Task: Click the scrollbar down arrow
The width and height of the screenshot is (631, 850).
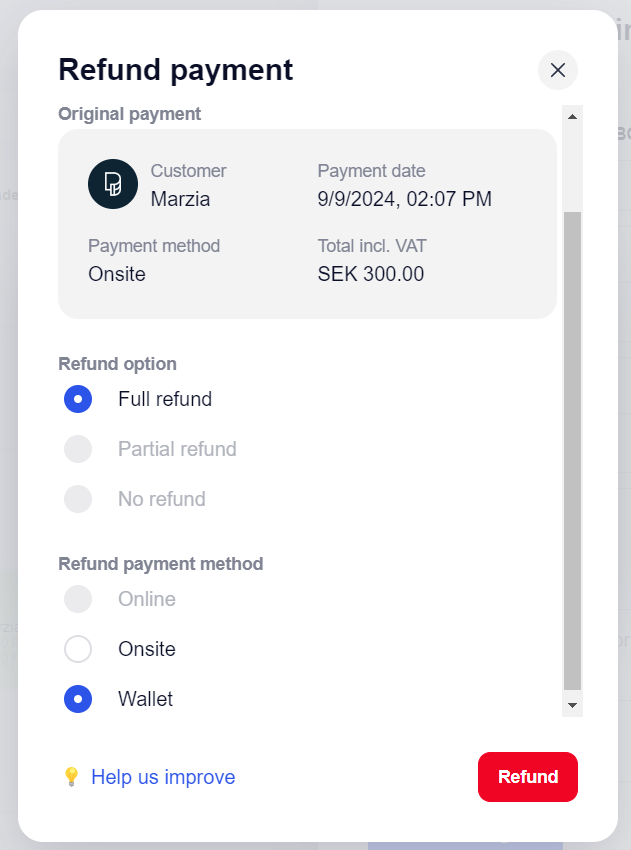Action: coord(573,705)
